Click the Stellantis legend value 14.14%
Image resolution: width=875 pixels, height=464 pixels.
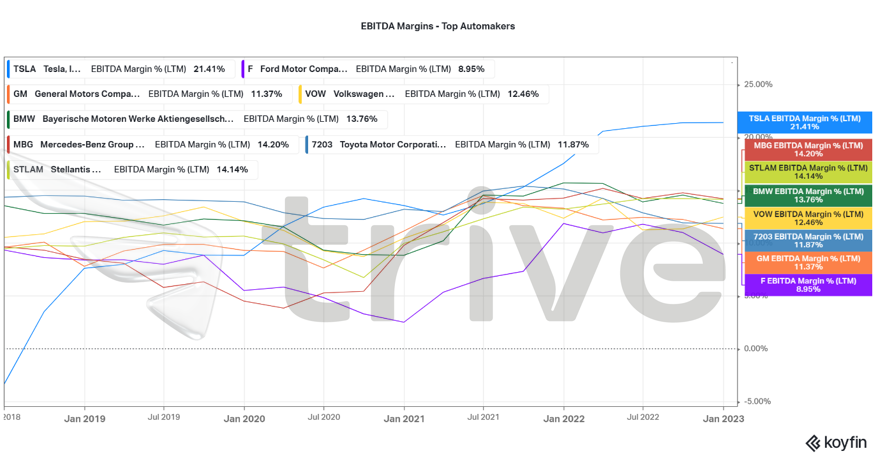(232, 170)
